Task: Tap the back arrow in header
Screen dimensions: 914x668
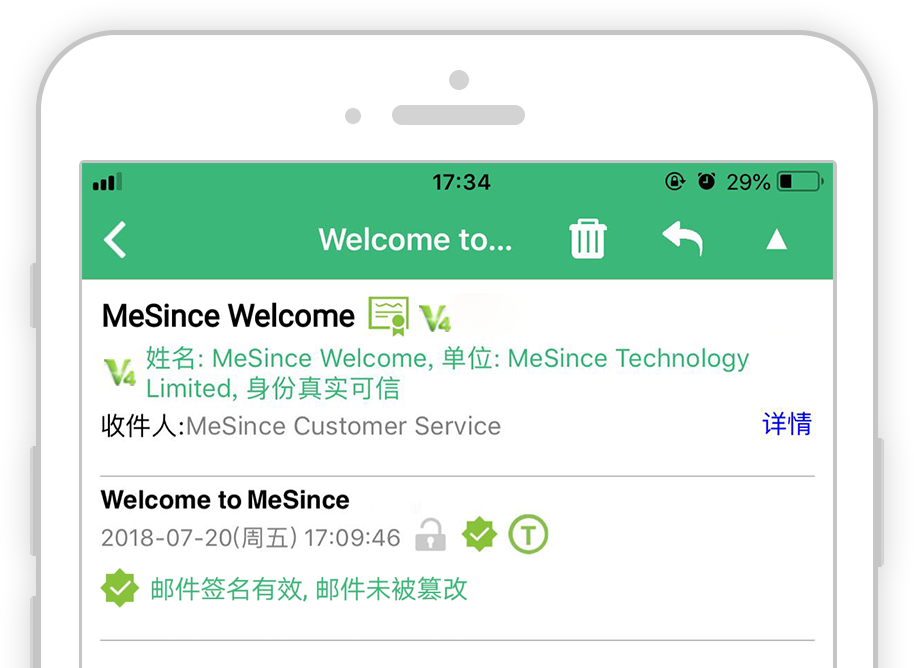Action: click(x=115, y=239)
